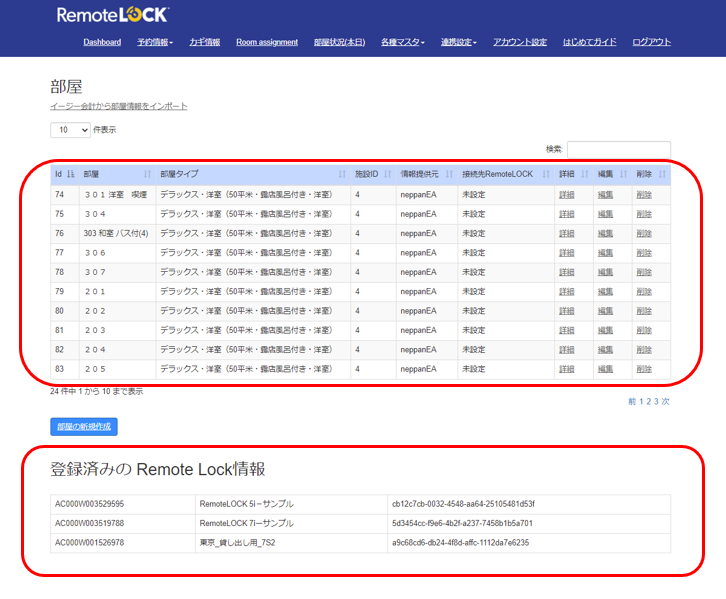Viewport: 726px width, 599px height.
Task: Click 編集 for room Id 82
Action: pyautogui.click(x=605, y=350)
